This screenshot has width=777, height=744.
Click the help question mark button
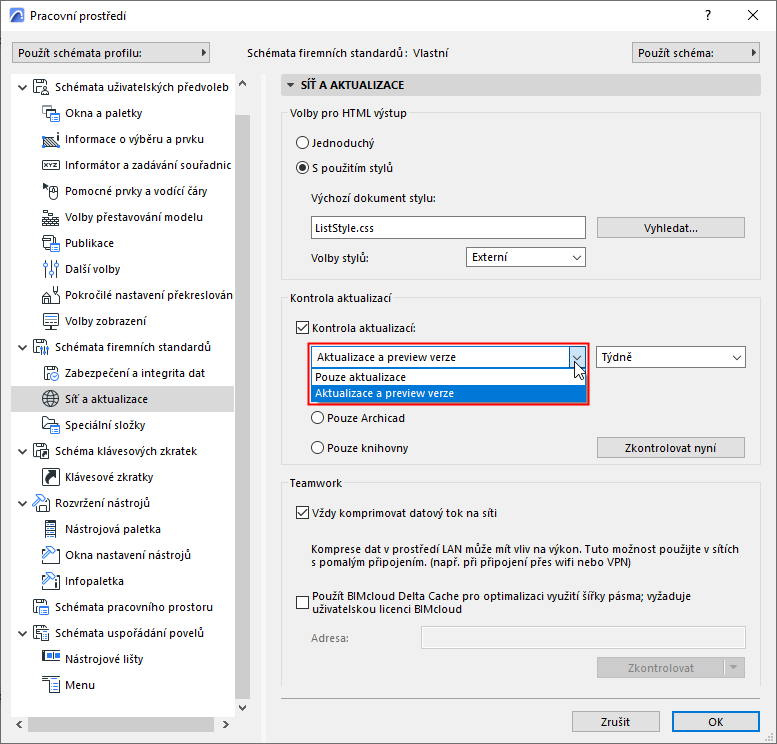pyautogui.click(x=708, y=15)
